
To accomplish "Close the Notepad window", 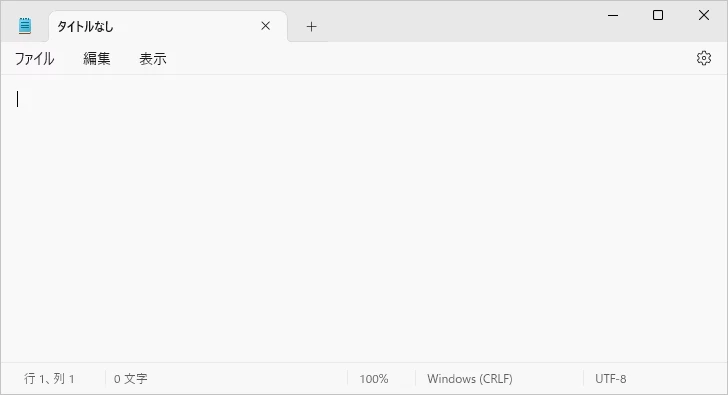I will pyautogui.click(x=704, y=15).
